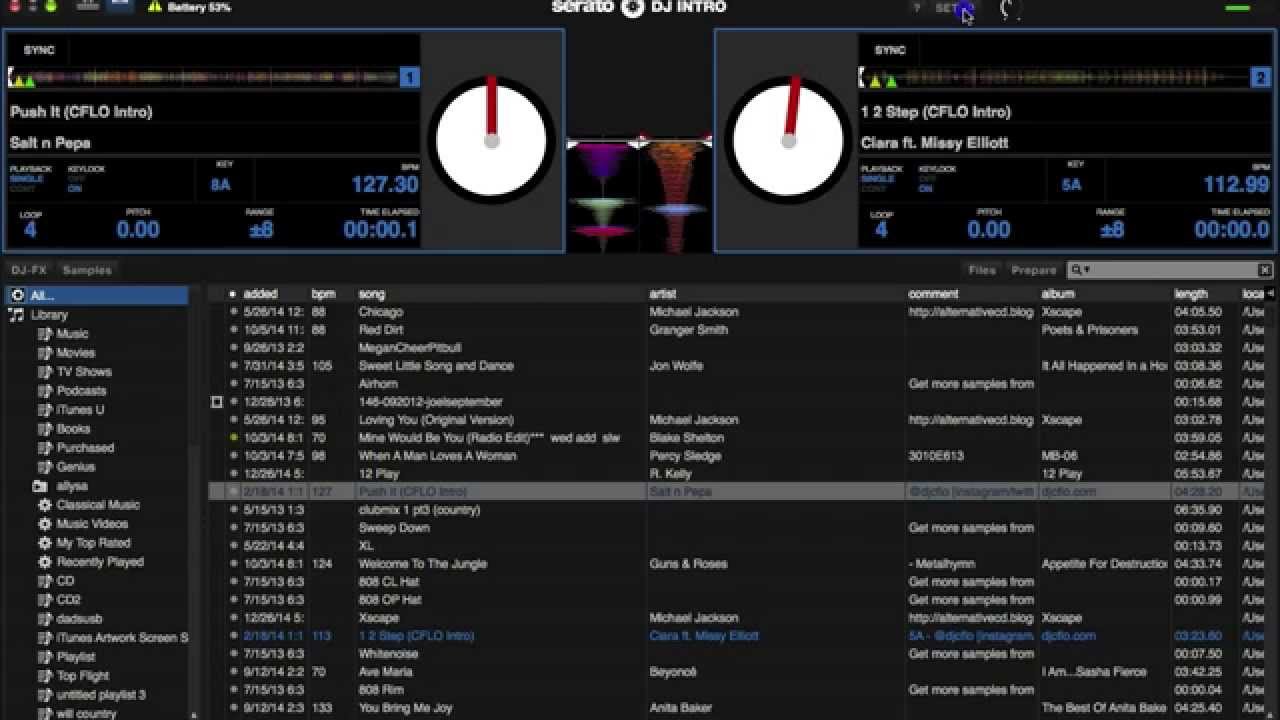Image resolution: width=1280 pixels, height=720 pixels.
Task: Set deck 2 playback to CONT
Action: [873, 189]
